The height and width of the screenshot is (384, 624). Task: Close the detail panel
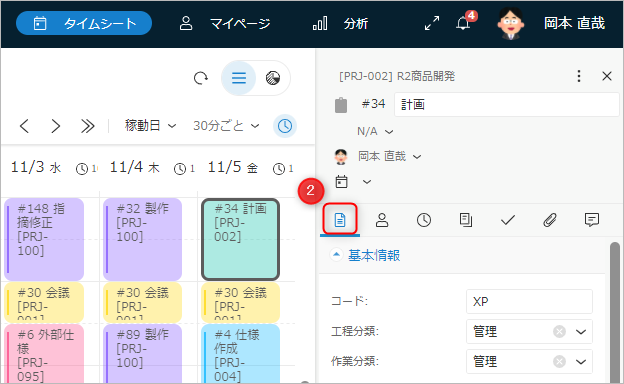point(607,76)
